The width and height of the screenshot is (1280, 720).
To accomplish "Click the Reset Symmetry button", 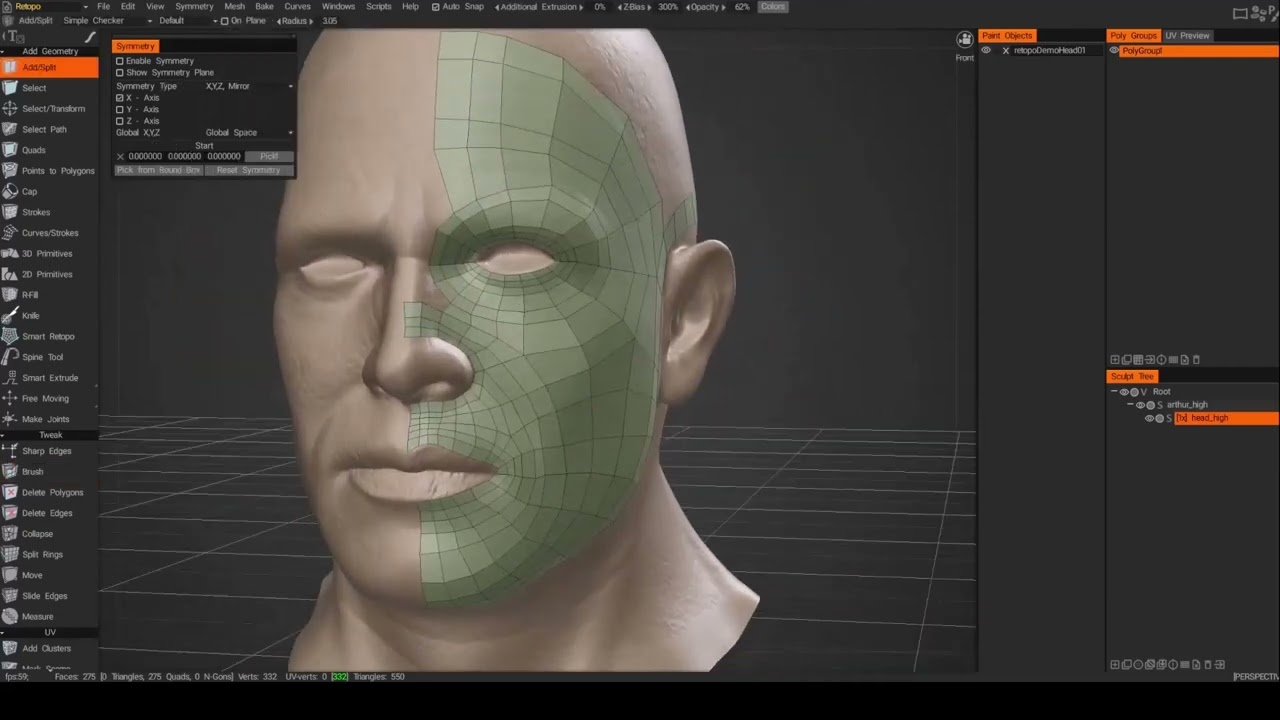I will [x=248, y=170].
